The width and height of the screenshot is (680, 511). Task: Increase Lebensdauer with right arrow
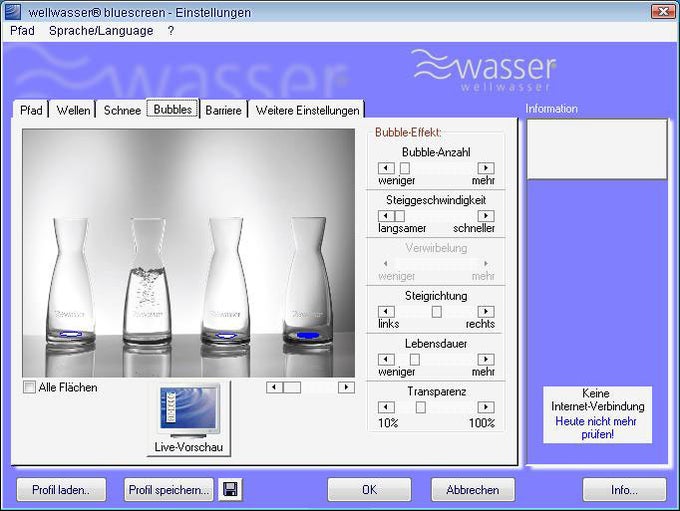pyautogui.click(x=486, y=359)
